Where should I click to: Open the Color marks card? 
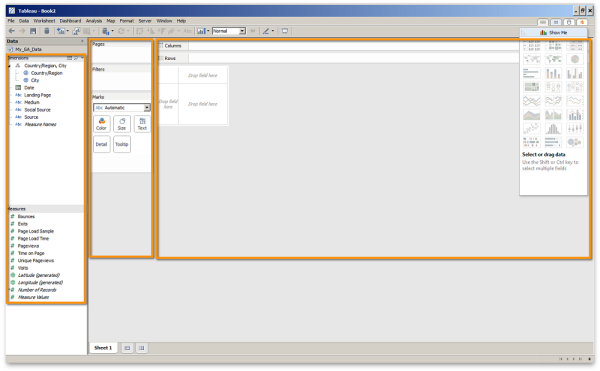pos(101,124)
